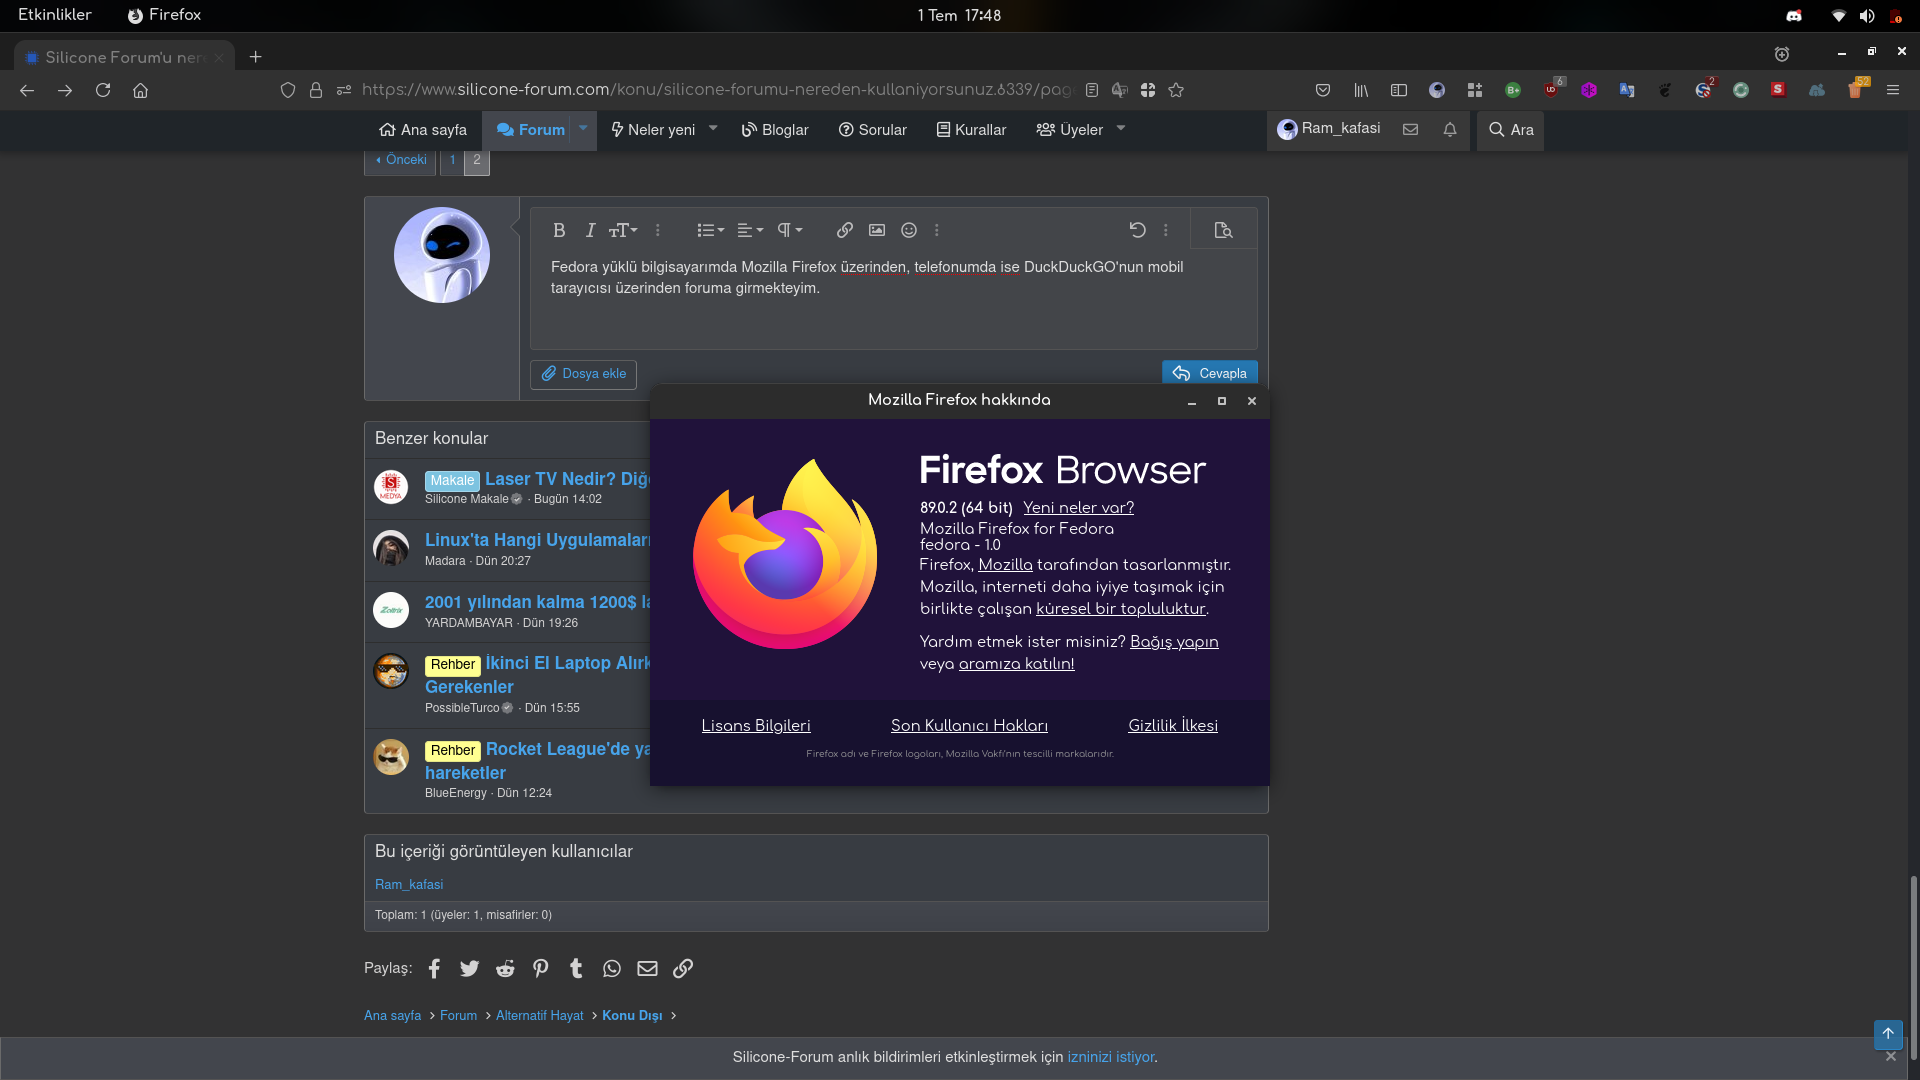Open the Lisans Bilgileri link
The width and height of the screenshot is (1920, 1080).
(756, 726)
